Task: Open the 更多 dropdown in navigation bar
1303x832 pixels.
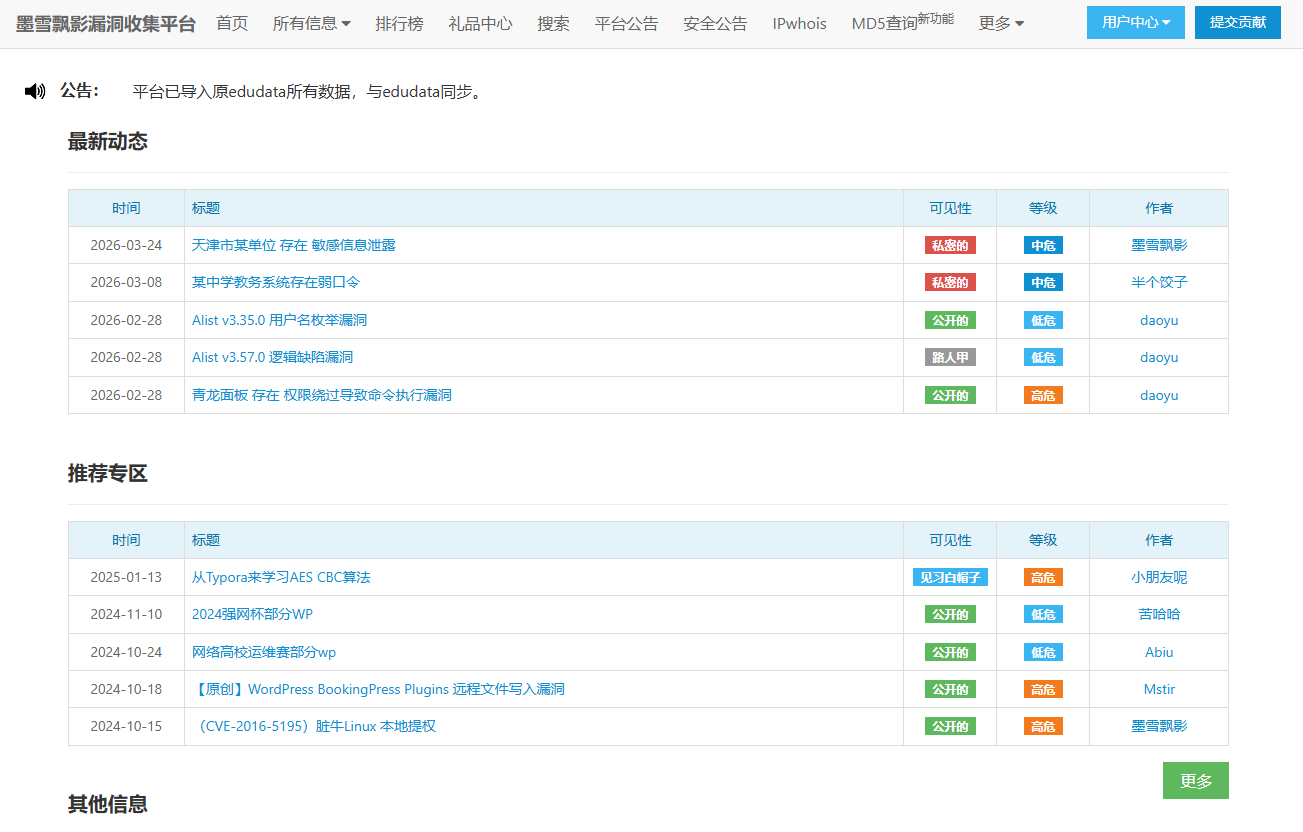Action: [x=1000, y=23]
